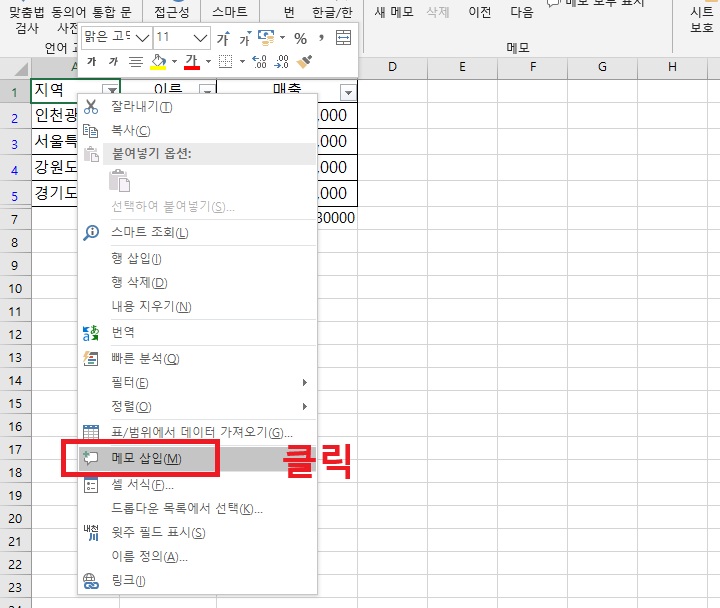
Task: Select row 10 header
Action: (15, 289)
